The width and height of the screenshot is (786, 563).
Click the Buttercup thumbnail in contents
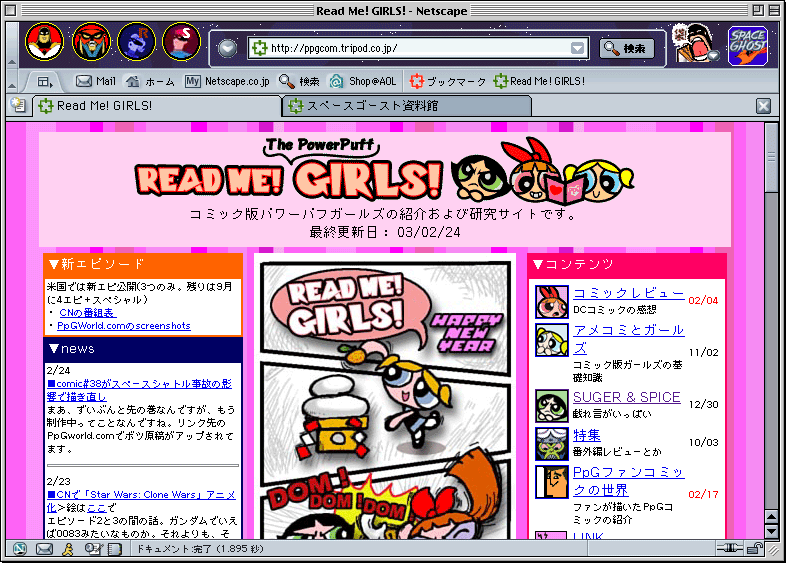pos(551,406)
